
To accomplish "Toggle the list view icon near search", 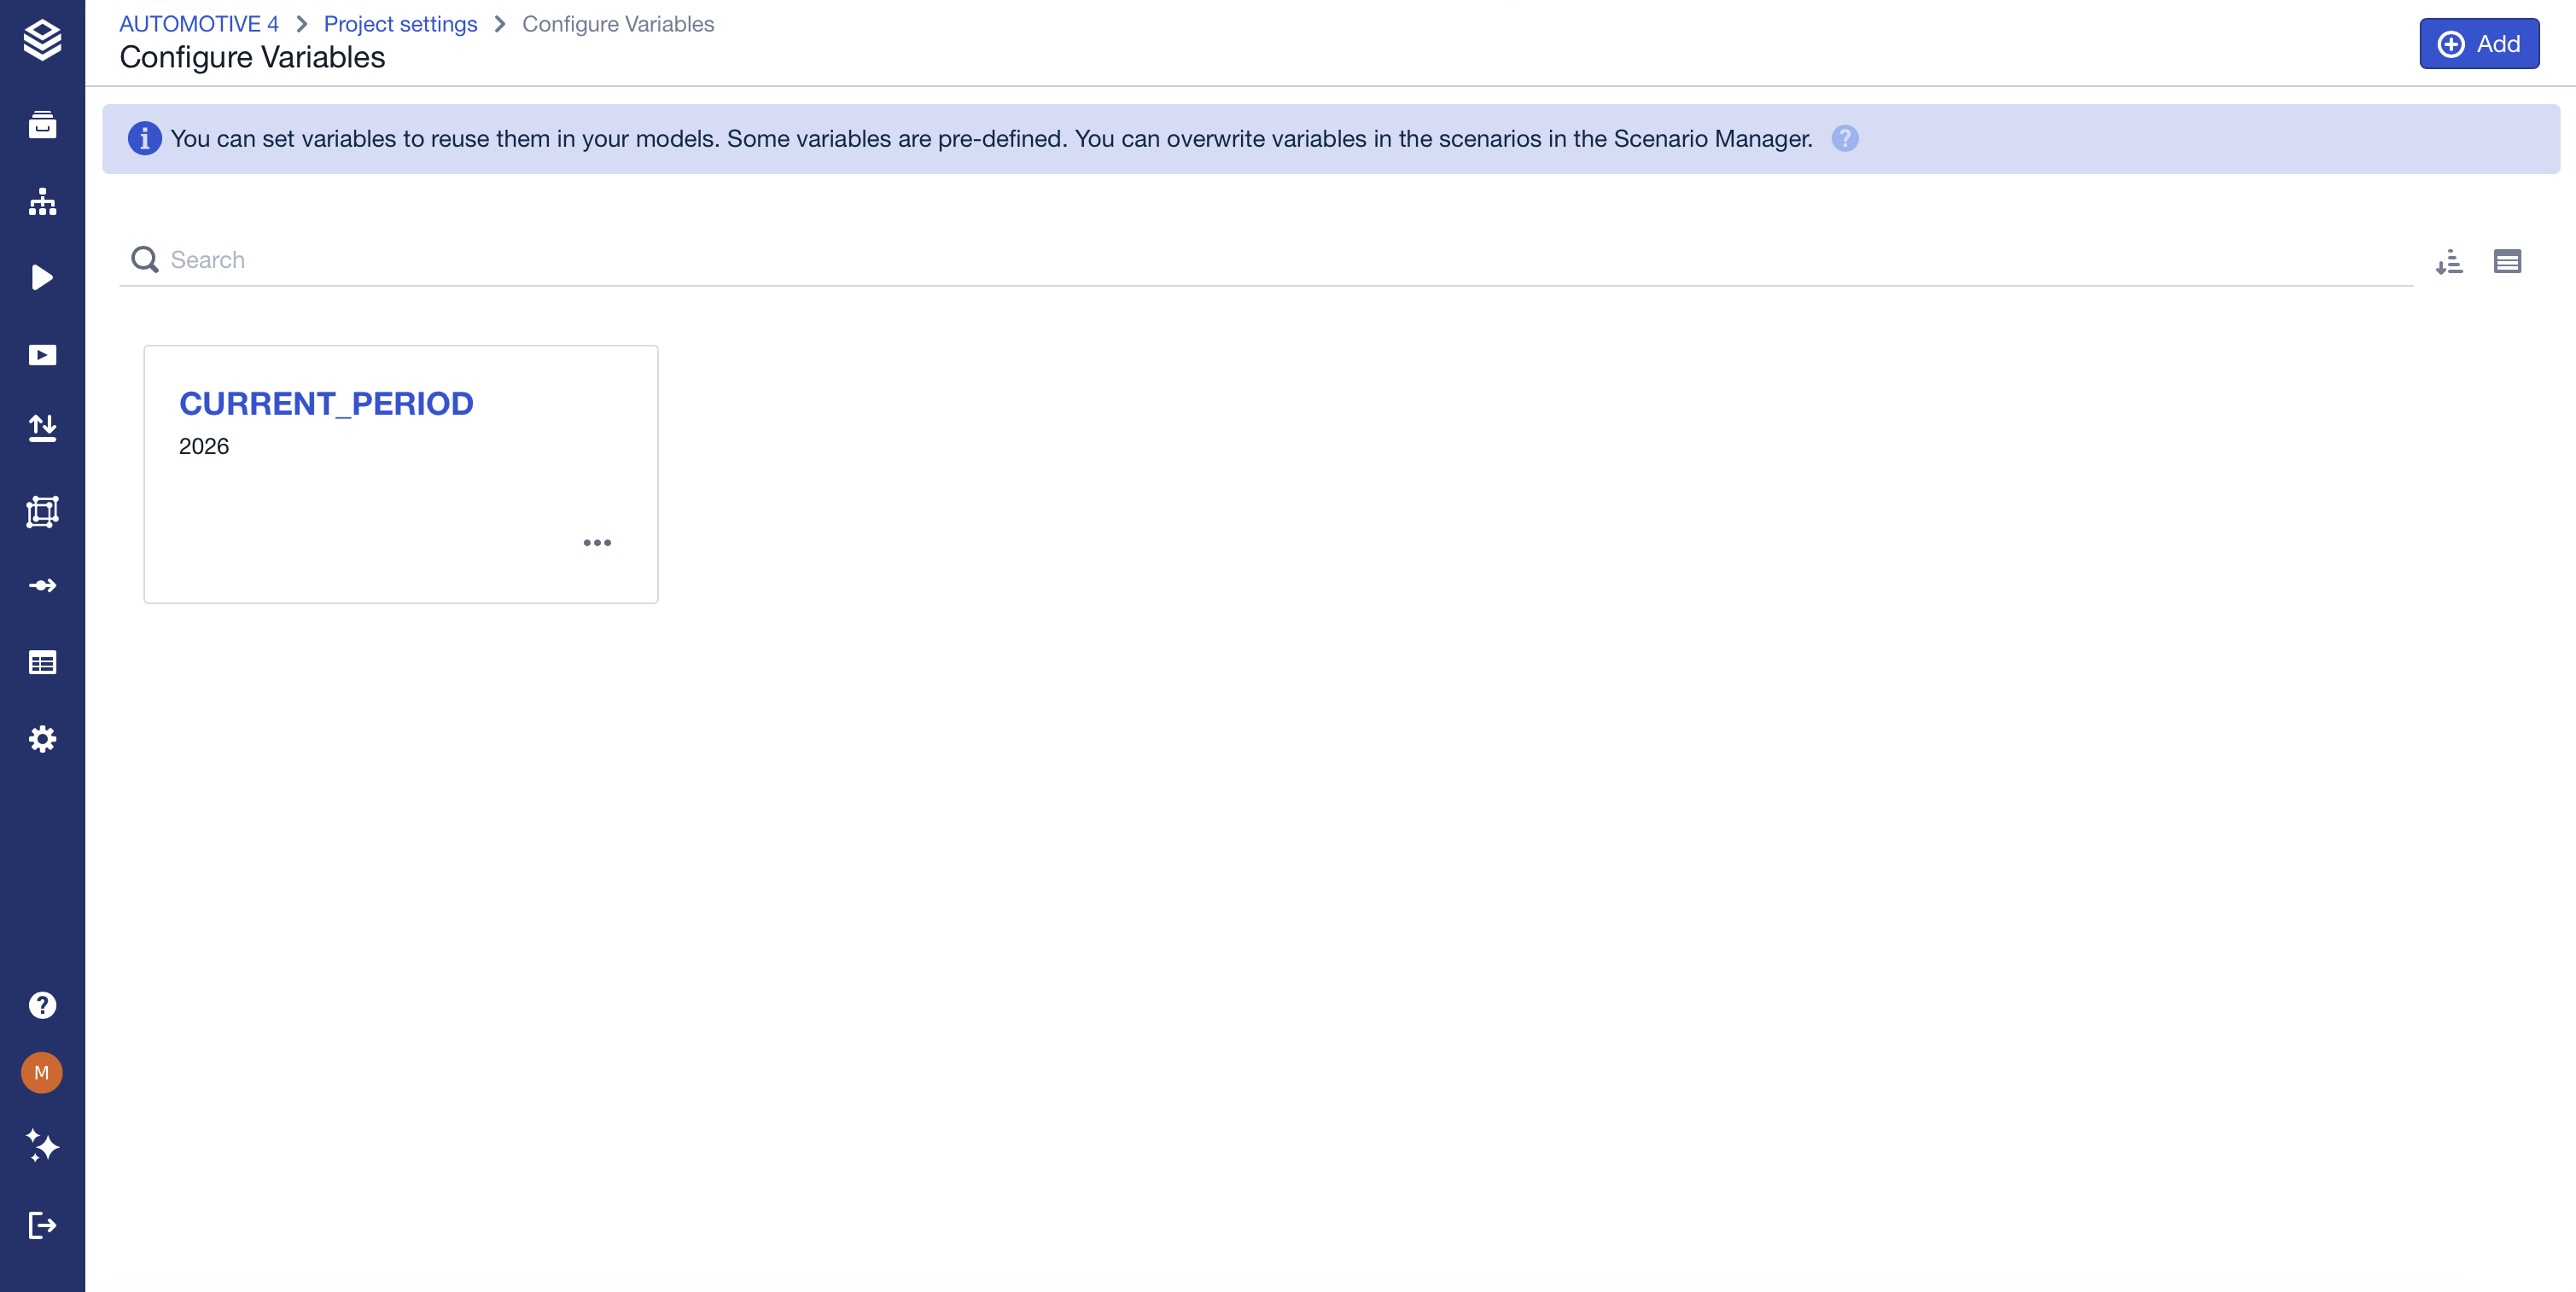I will 2509,261.
